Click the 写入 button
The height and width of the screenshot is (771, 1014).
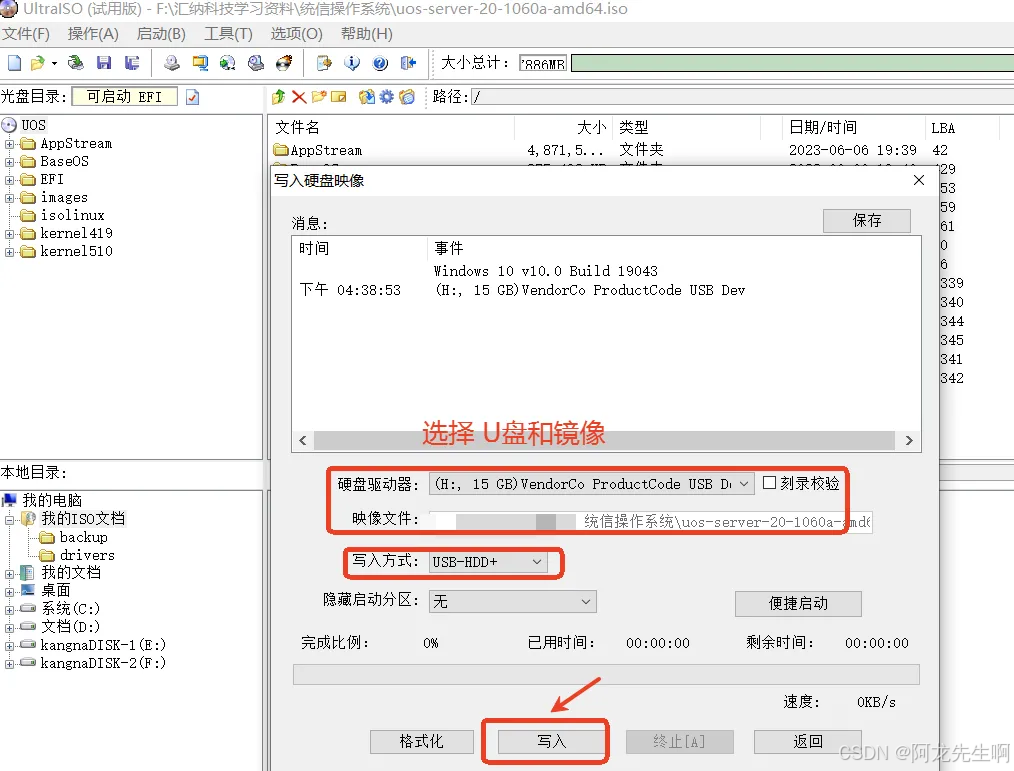[551, 741]
